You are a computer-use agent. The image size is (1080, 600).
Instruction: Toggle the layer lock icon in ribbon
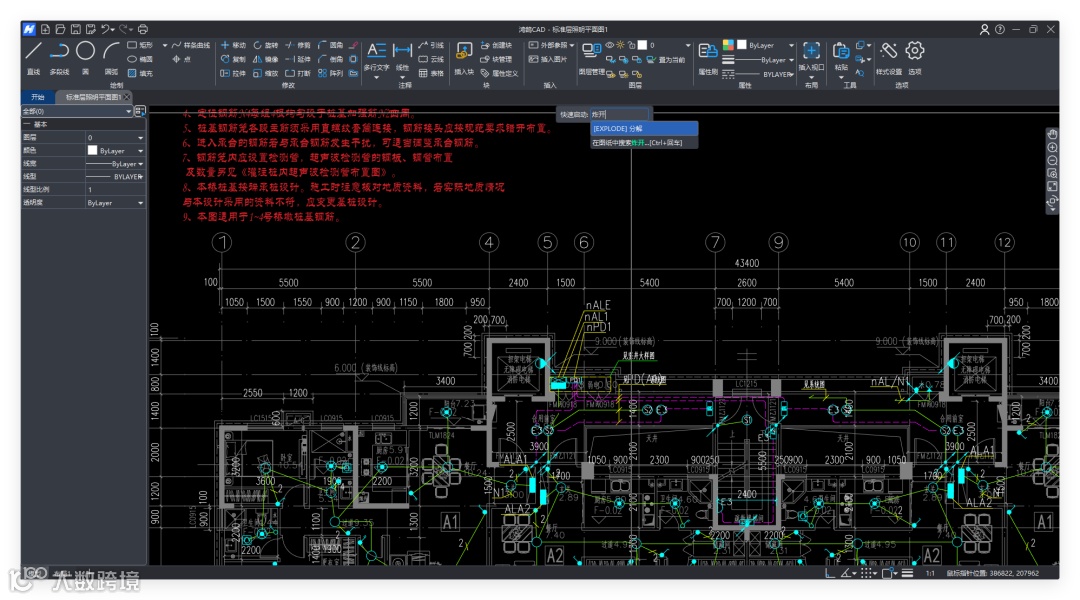(x=631, y=45)
